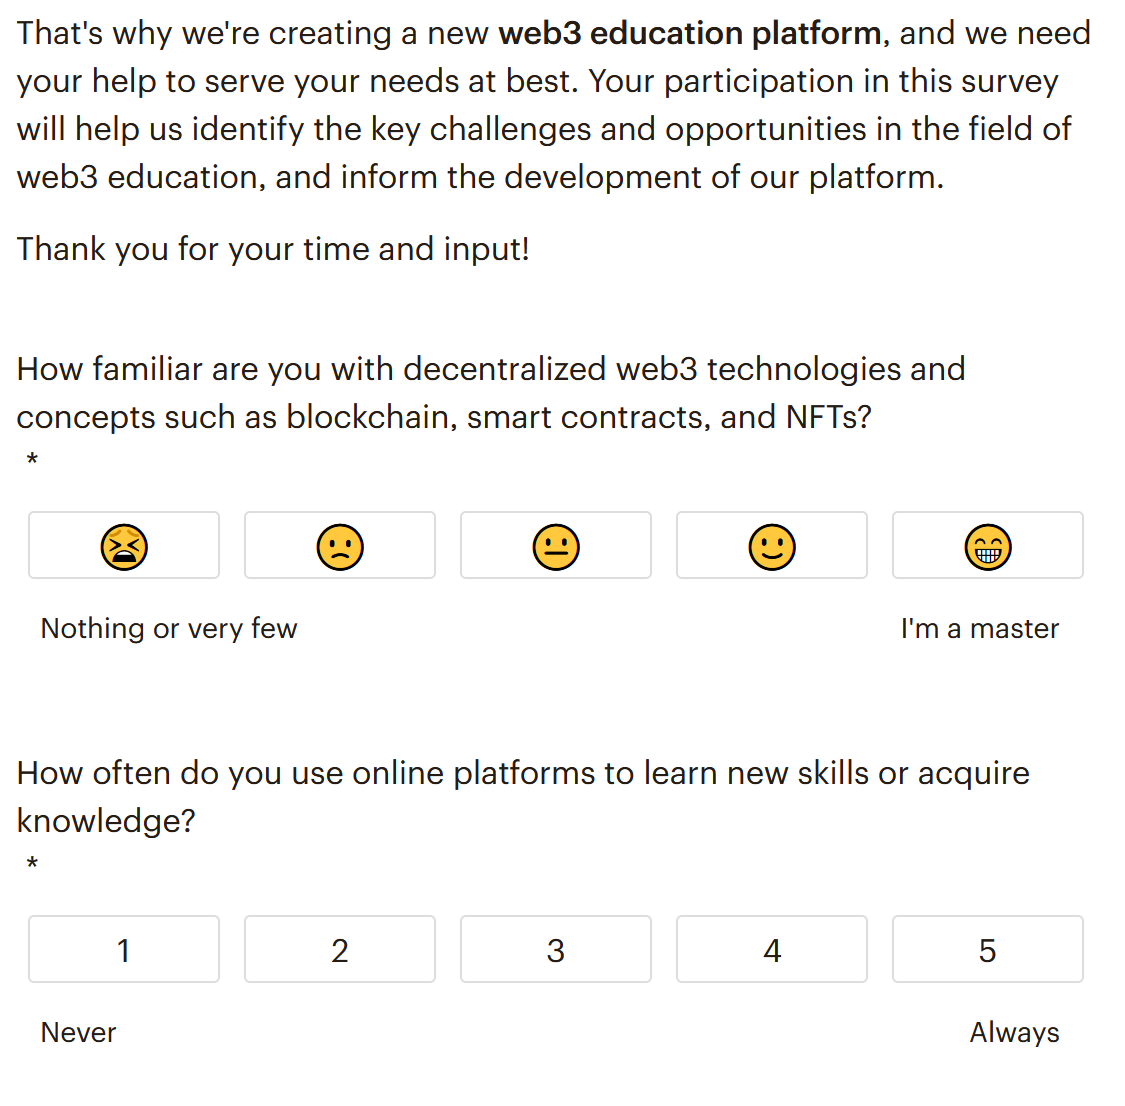The height and width of the screenshot is (1106, 1125).
Task: Click the required asterisk under "knowledge?"
Action: 32,864
